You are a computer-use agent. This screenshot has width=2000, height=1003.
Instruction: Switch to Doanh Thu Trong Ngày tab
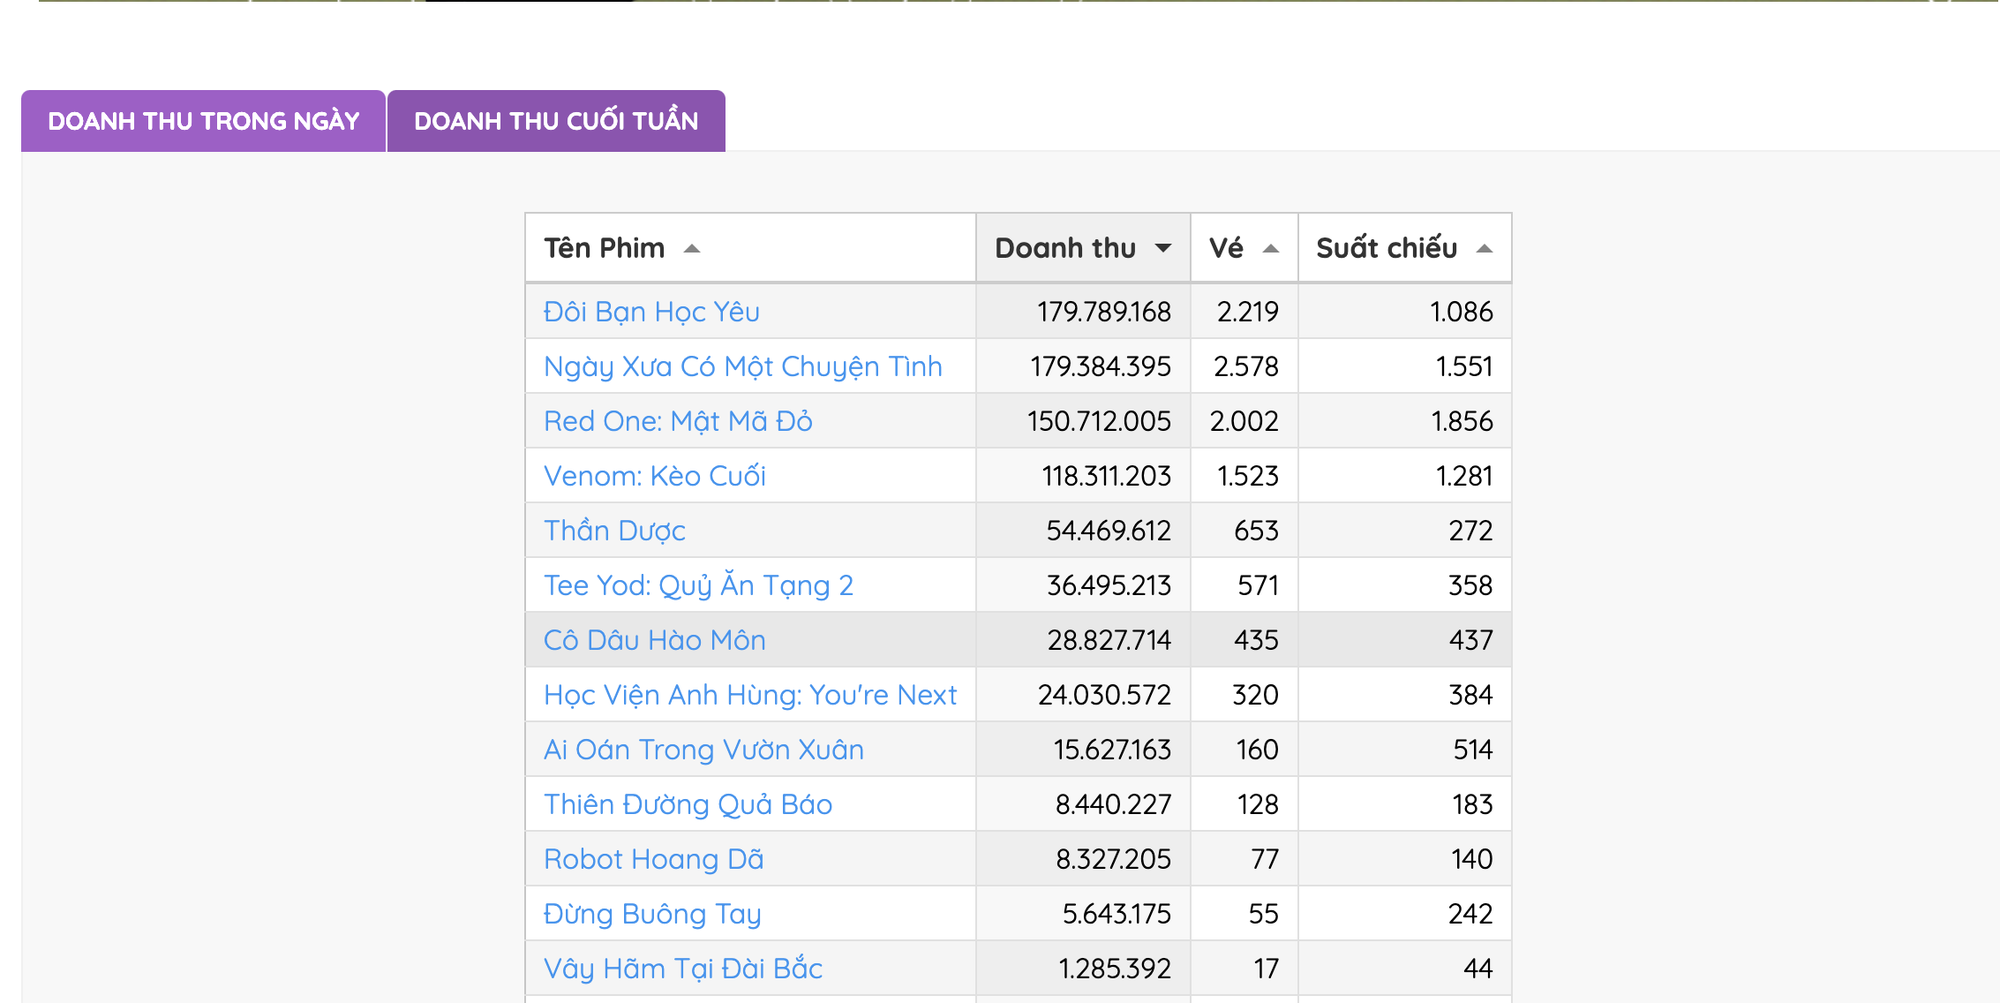pyautogui.click(x=203, y=121)
